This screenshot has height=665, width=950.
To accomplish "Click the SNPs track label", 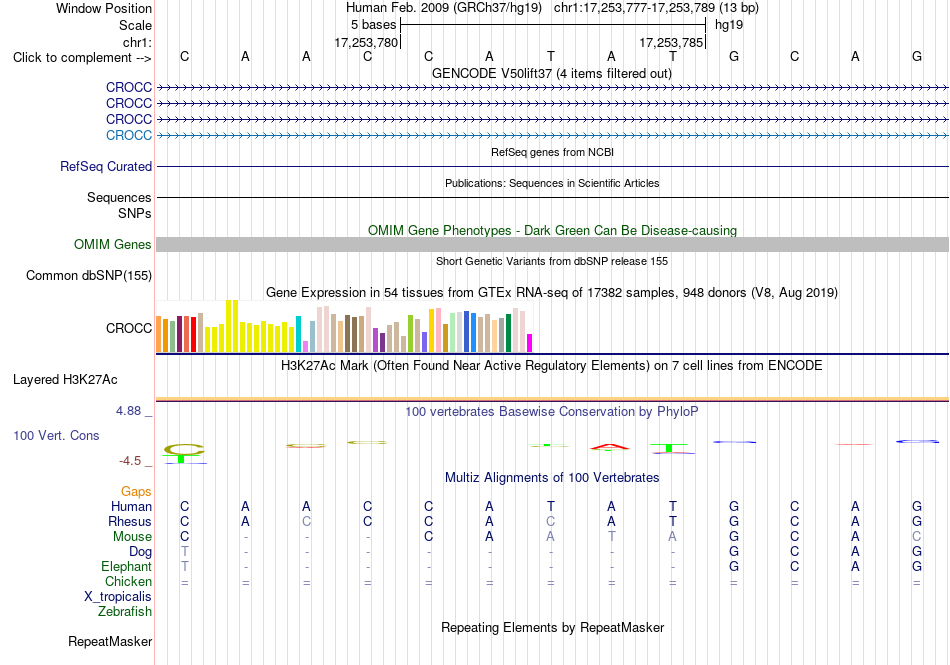I will [135, 213].
